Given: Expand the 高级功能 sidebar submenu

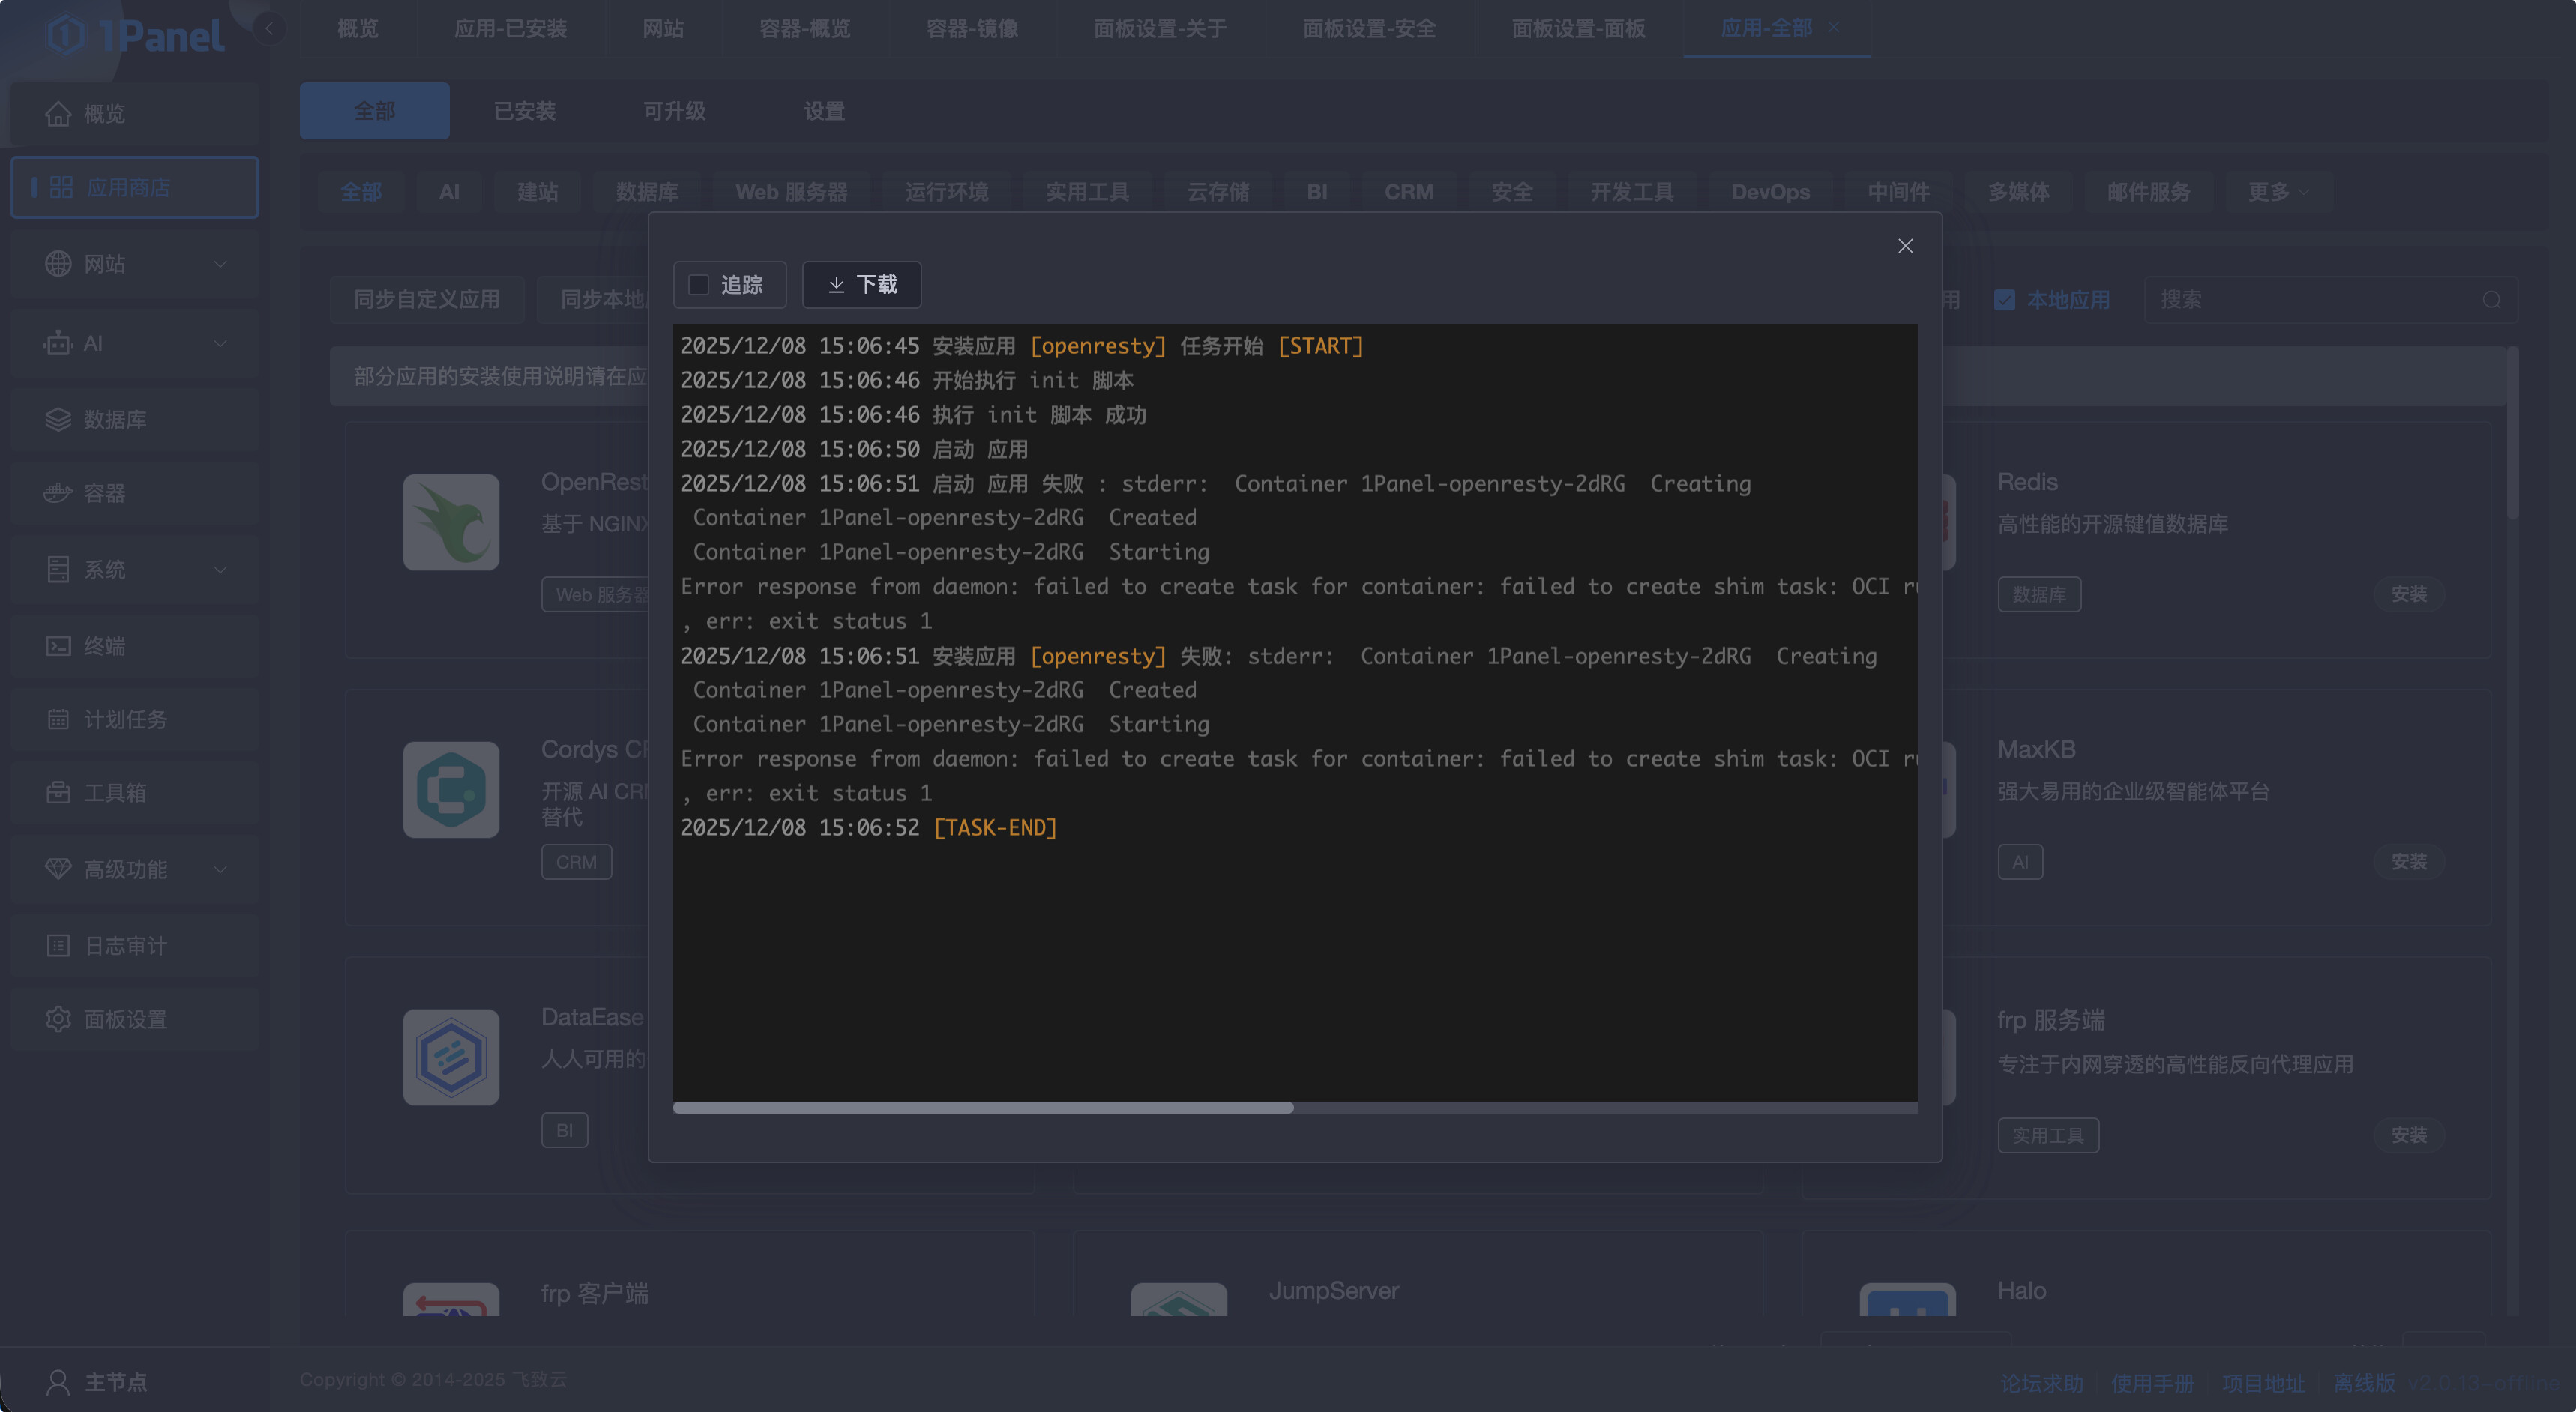Looking at the screenshot, I should point(220,869).
